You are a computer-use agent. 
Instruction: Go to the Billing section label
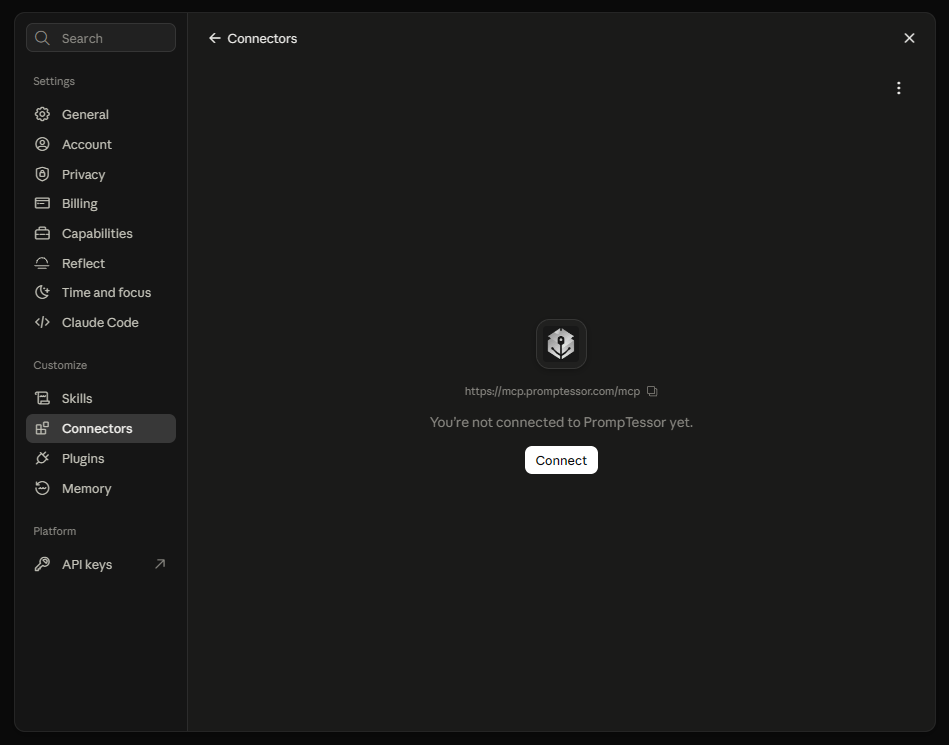tap(79, 204)
